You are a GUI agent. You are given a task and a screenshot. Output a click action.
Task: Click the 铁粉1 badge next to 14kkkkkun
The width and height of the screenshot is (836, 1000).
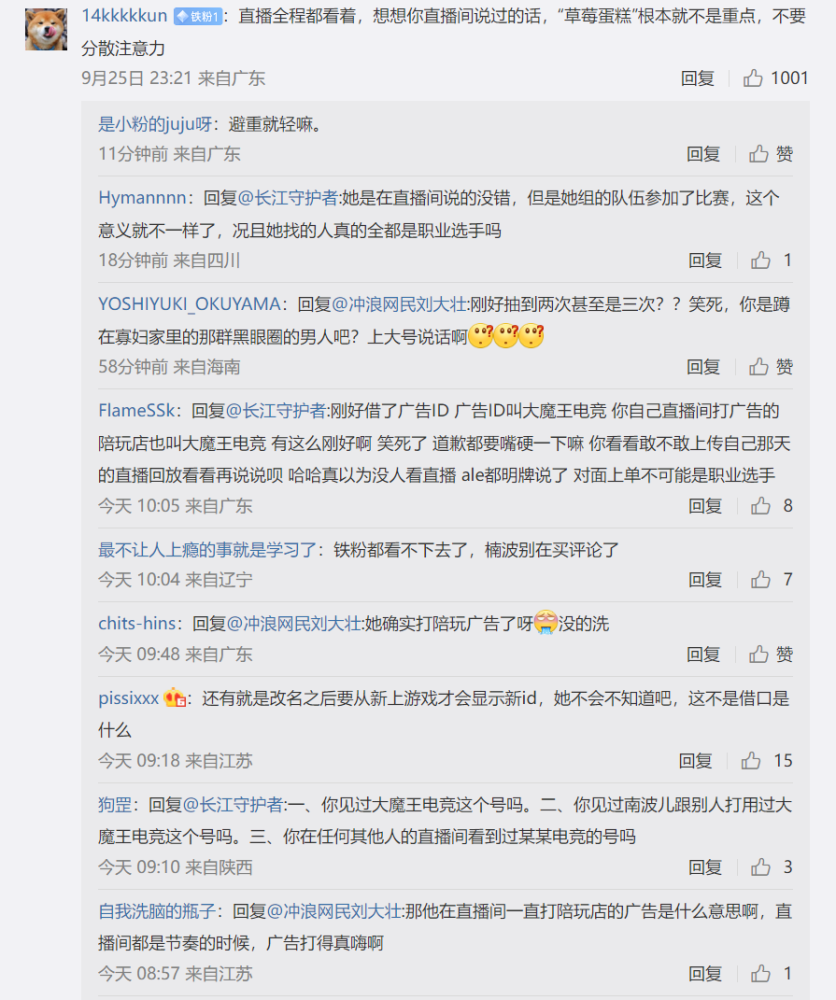(x=198, y=17)
